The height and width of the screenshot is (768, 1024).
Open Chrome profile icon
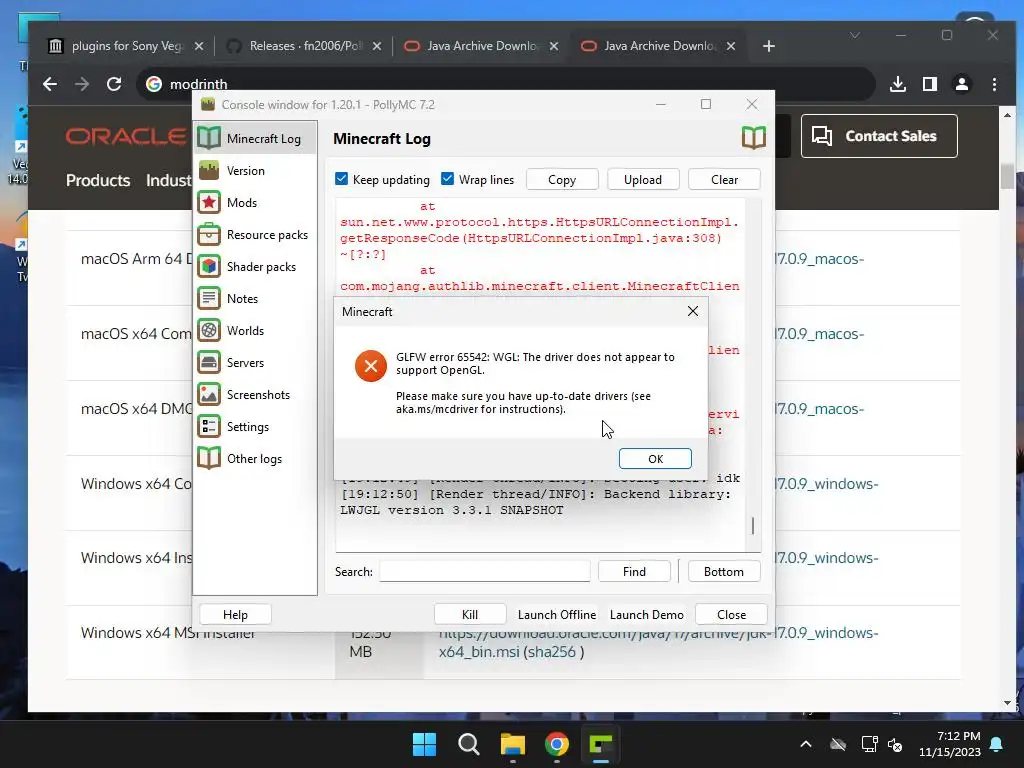962,84
